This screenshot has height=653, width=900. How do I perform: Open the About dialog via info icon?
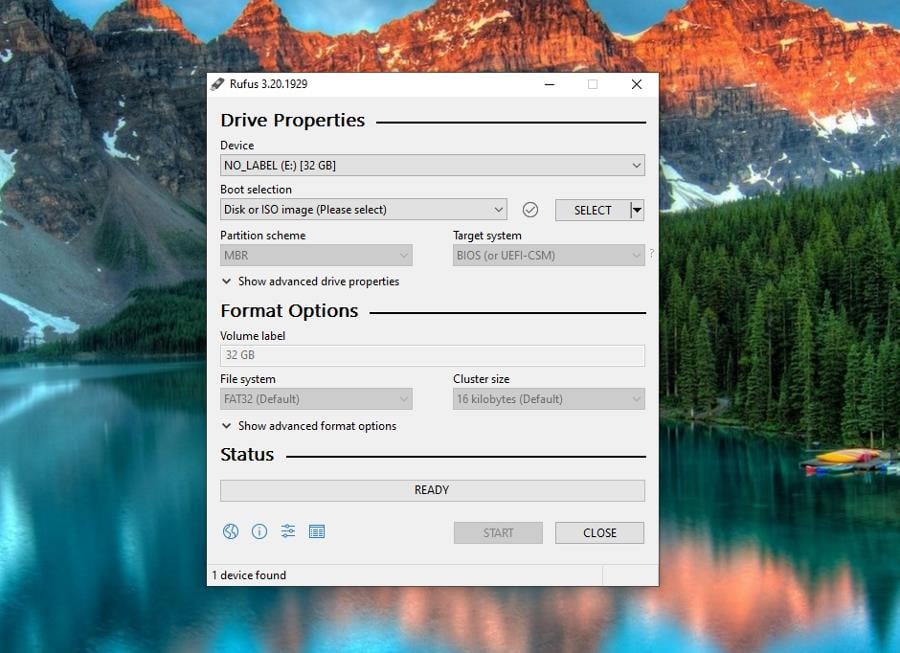[x=259, y=531]
